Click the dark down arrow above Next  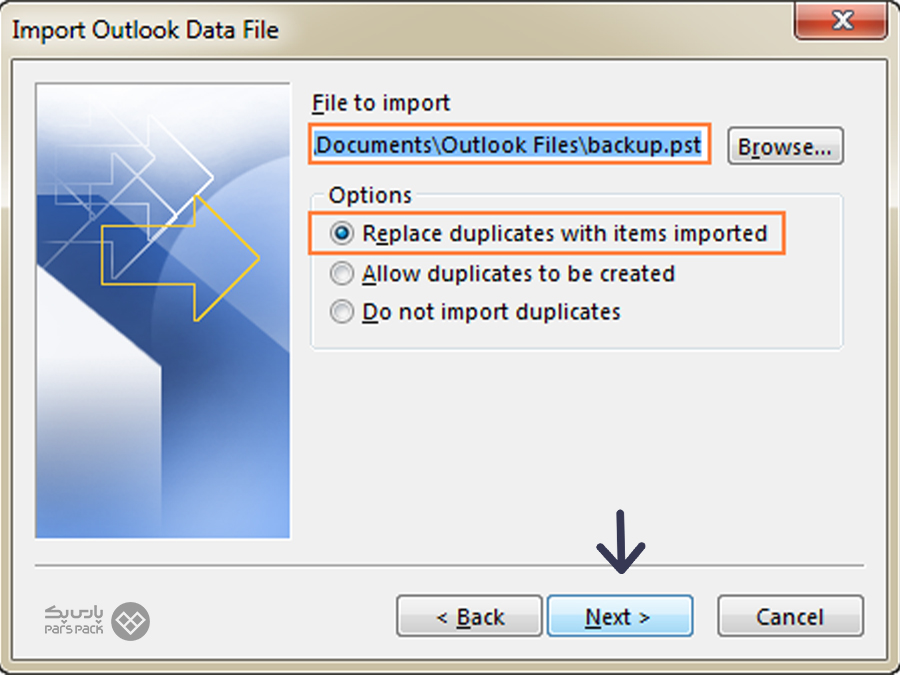click(620, 541)
